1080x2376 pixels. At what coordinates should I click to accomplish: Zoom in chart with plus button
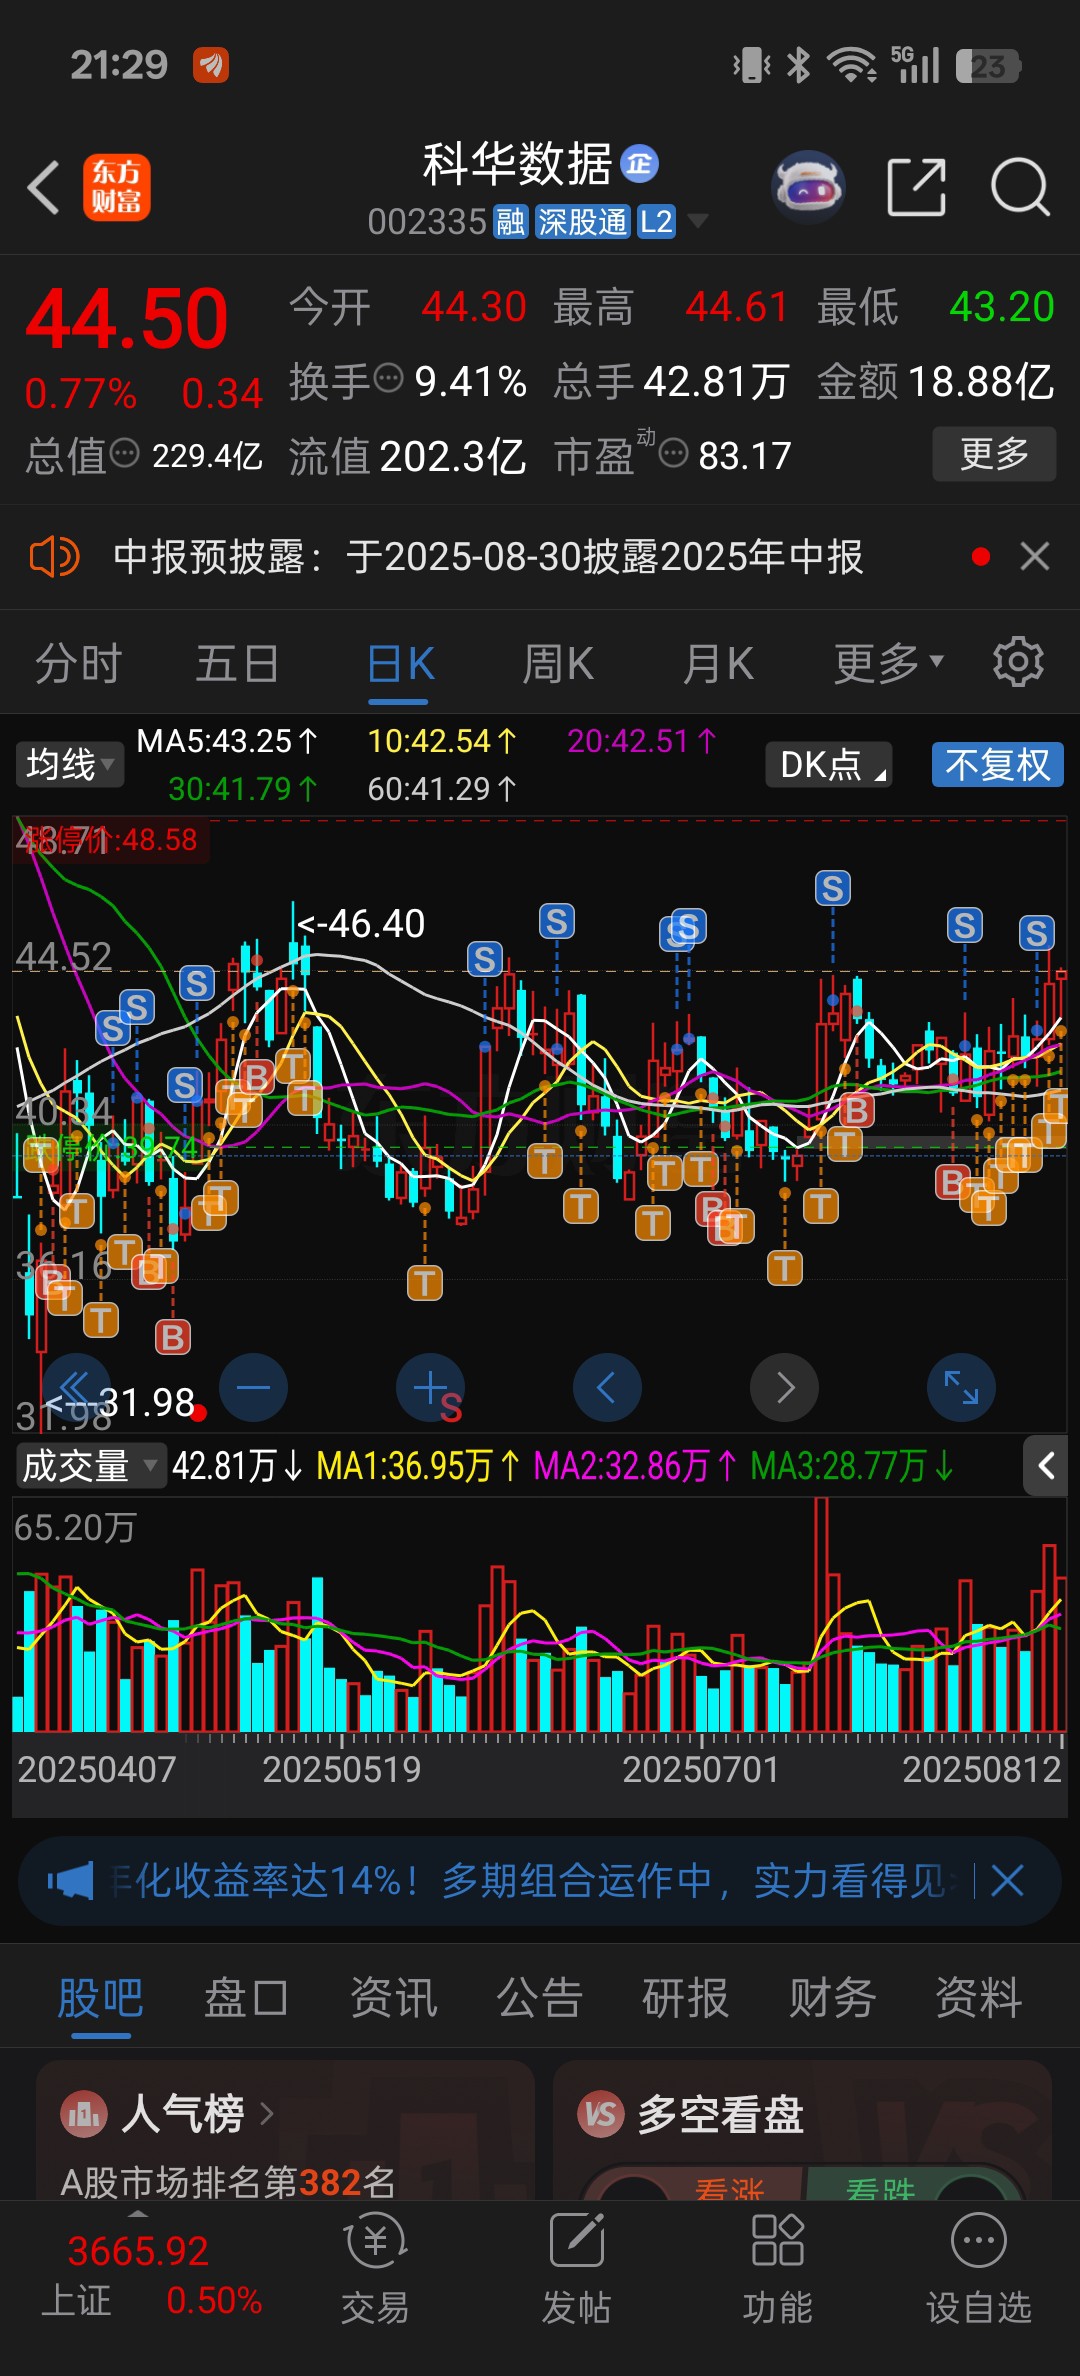coord(430,1387)
